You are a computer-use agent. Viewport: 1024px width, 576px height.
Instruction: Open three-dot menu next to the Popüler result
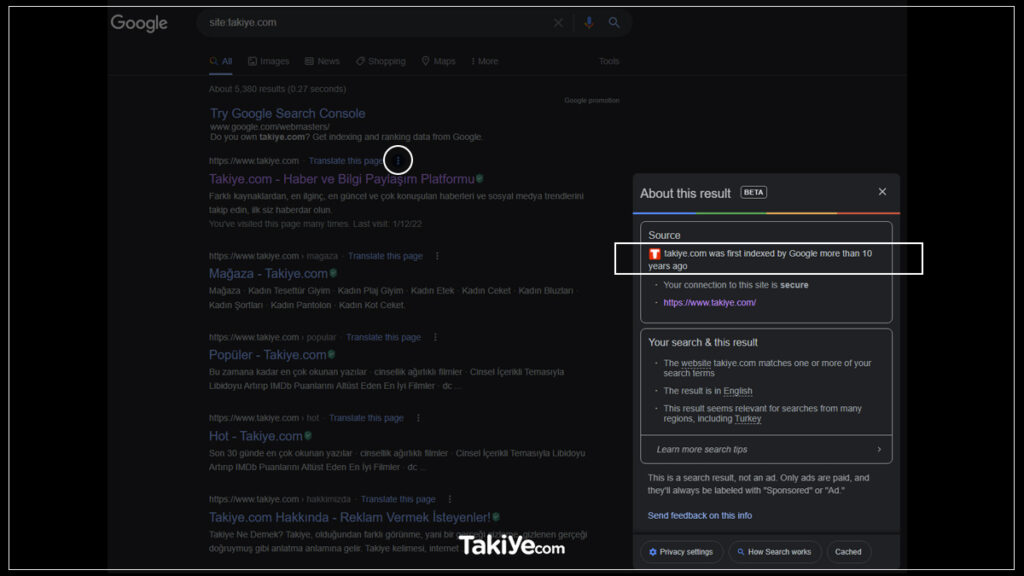point(435,337)
